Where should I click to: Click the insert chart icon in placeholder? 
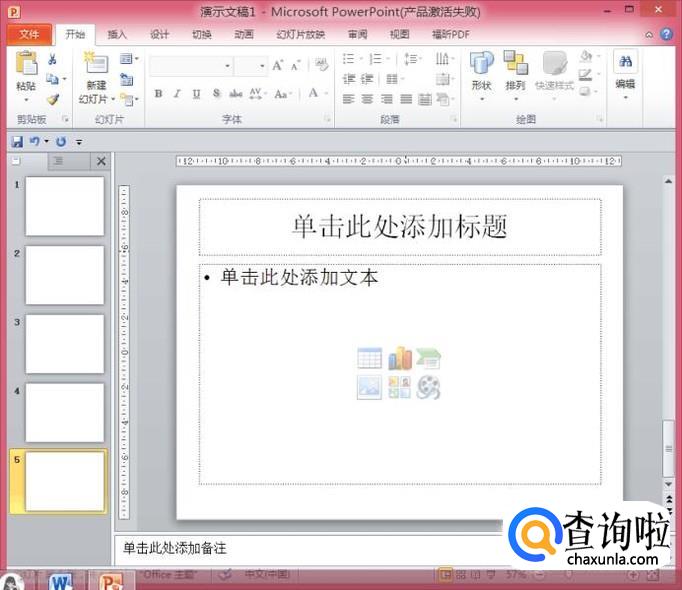coord(400,359)
